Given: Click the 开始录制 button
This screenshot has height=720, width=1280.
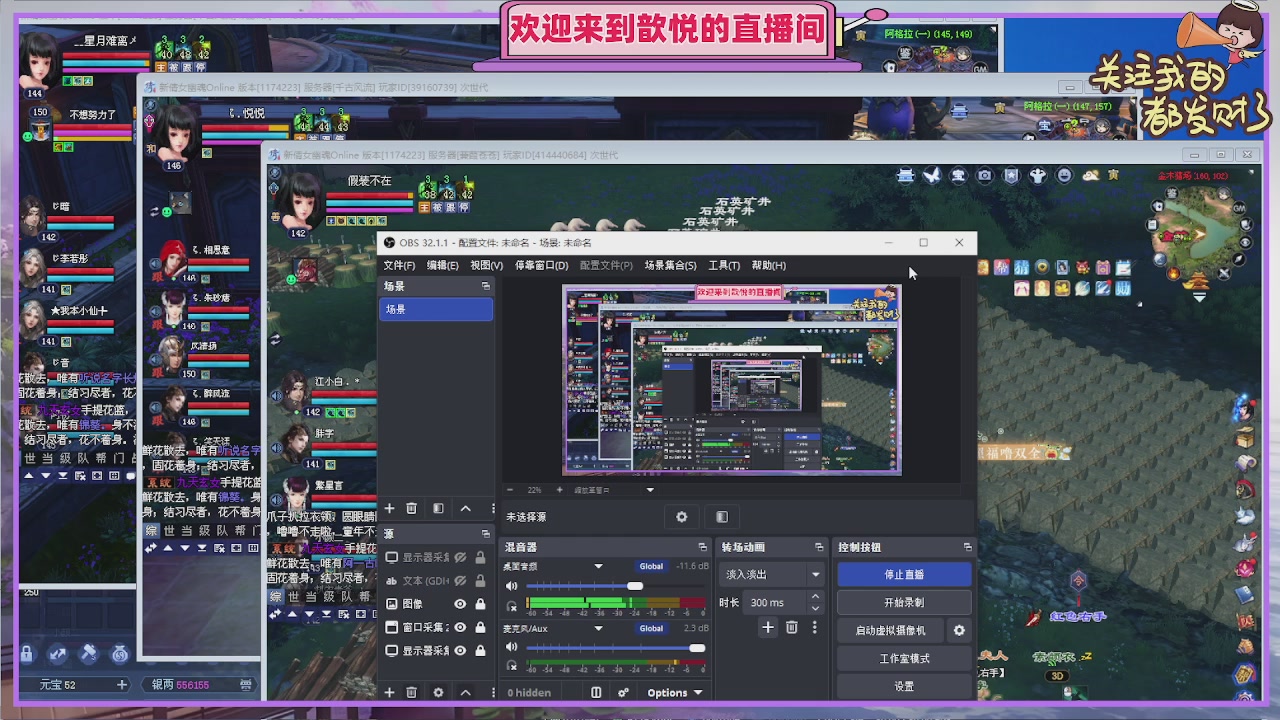Looking at the screenshot, I should pos(904,603).
